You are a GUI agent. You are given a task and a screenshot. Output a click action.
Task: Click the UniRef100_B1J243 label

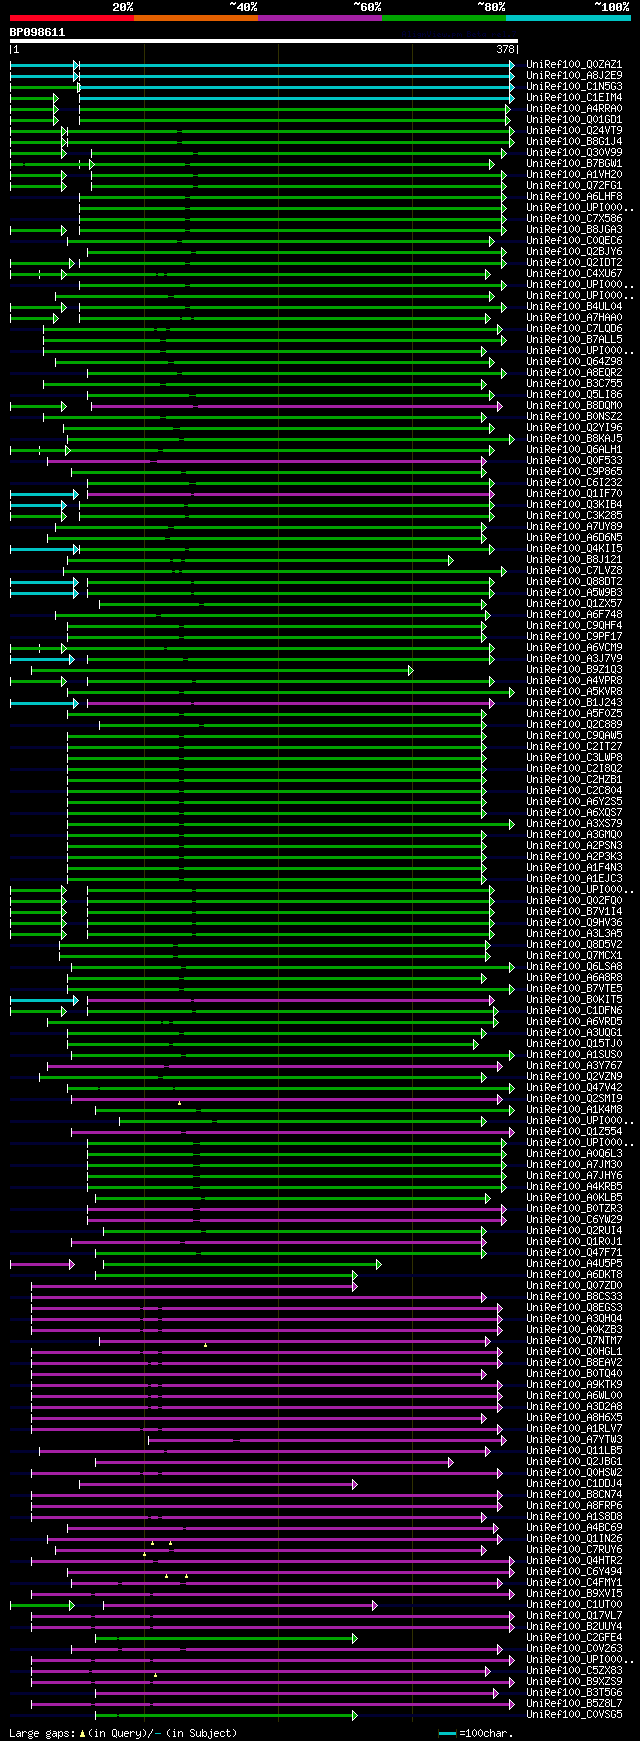click(x=574, y=702)
